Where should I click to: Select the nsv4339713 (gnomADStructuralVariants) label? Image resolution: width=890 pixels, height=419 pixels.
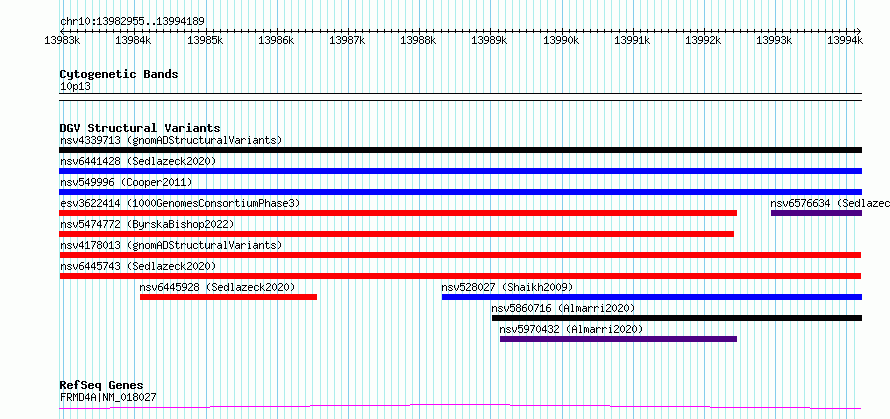coord(171,140)
